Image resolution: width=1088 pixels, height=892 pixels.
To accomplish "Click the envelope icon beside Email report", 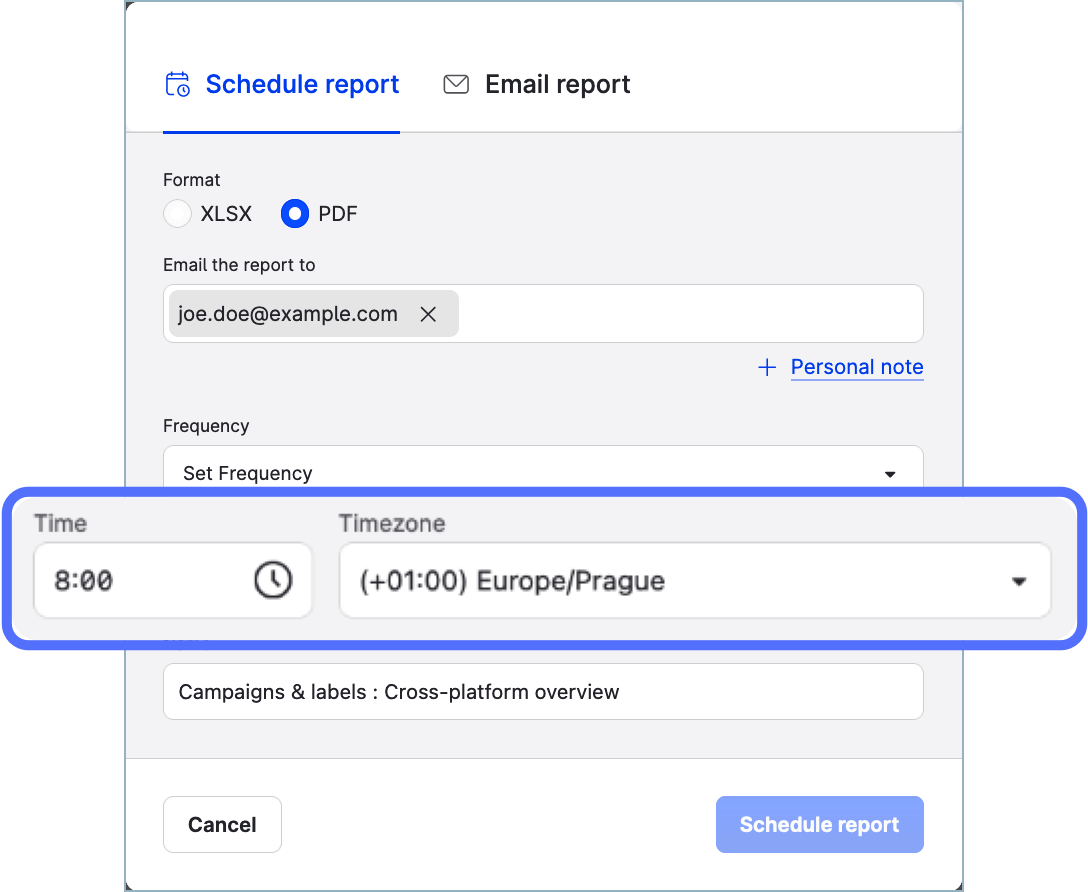I will click(x=456, y=84).
